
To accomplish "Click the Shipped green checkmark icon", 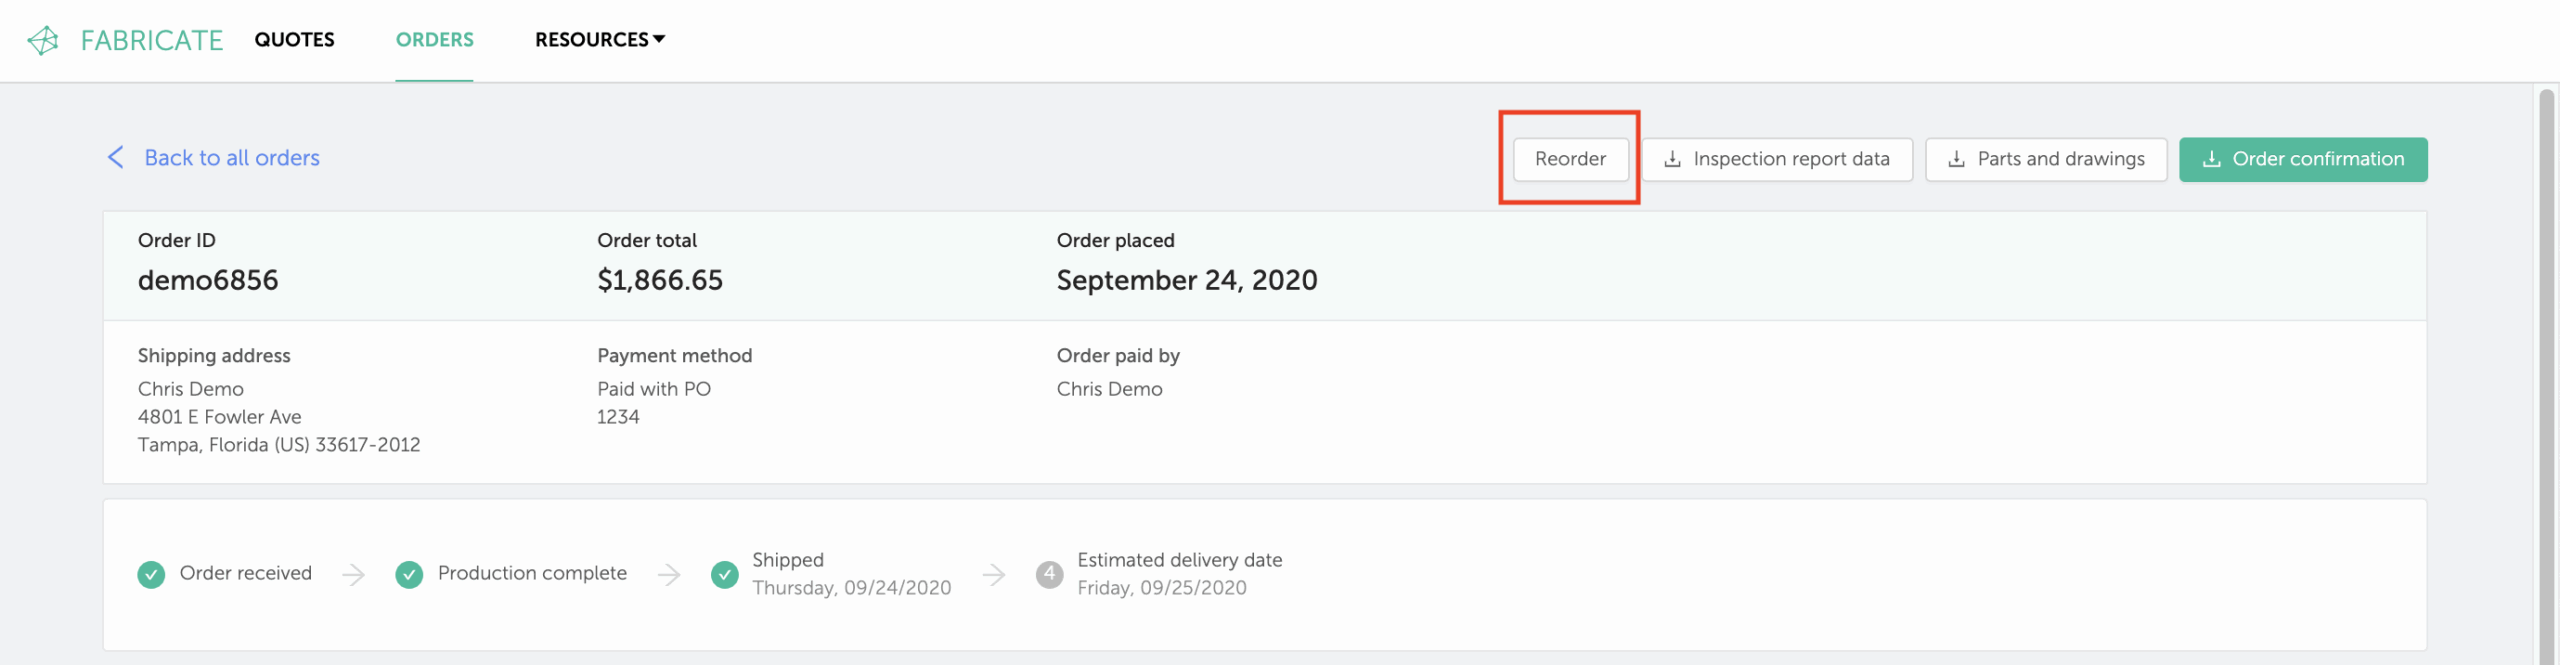I will (725, 574).
